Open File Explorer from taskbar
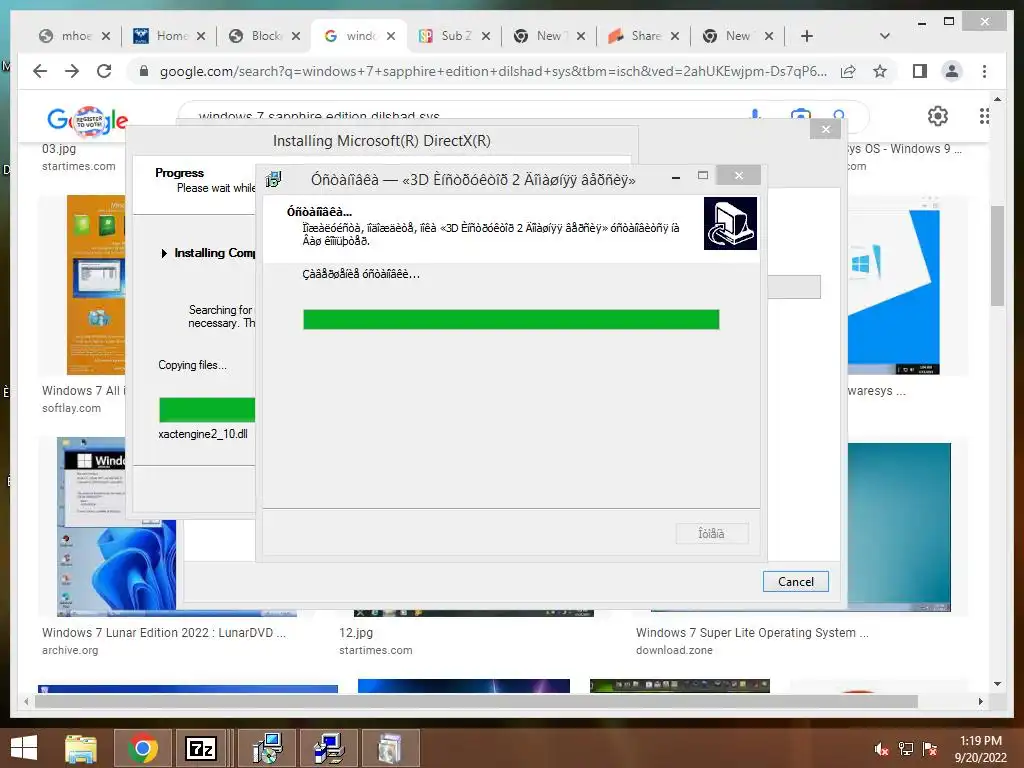The image size is (1024, 768). coord(80,748)
